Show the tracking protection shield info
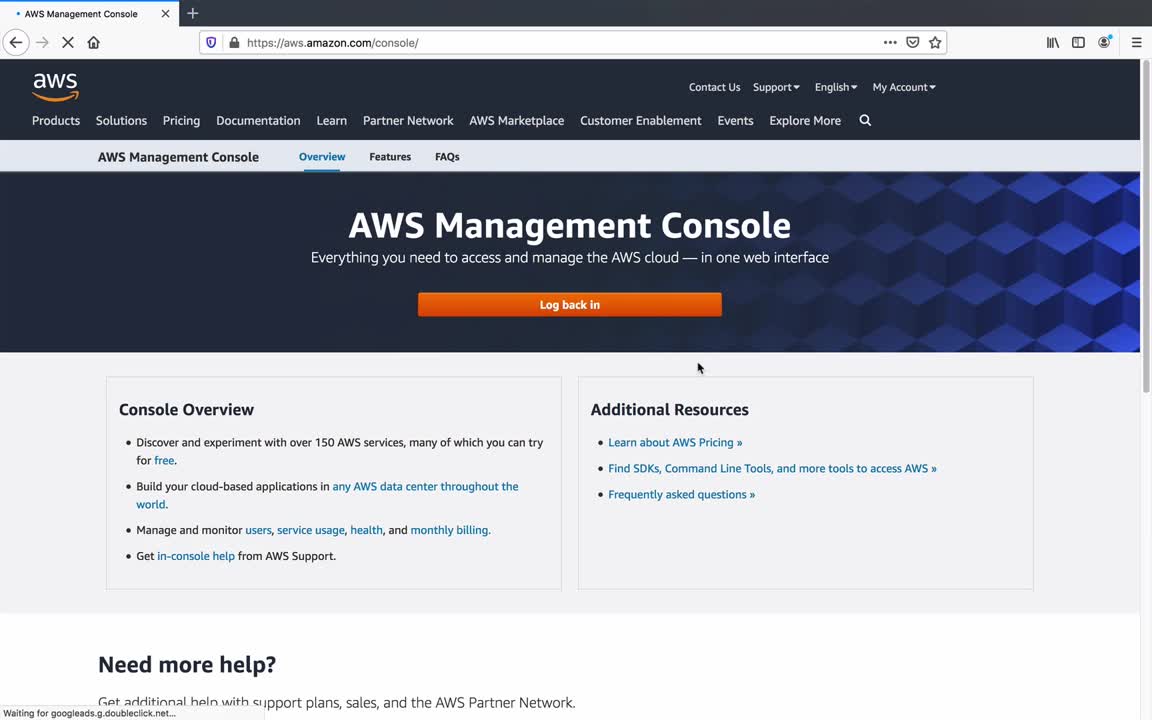 coord(211,43)
